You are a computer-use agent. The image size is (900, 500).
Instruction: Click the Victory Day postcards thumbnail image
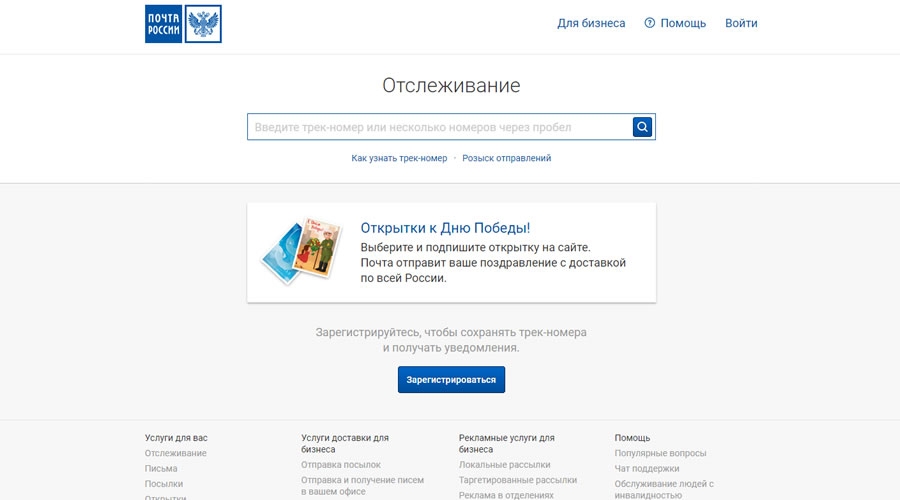(302, 251)
